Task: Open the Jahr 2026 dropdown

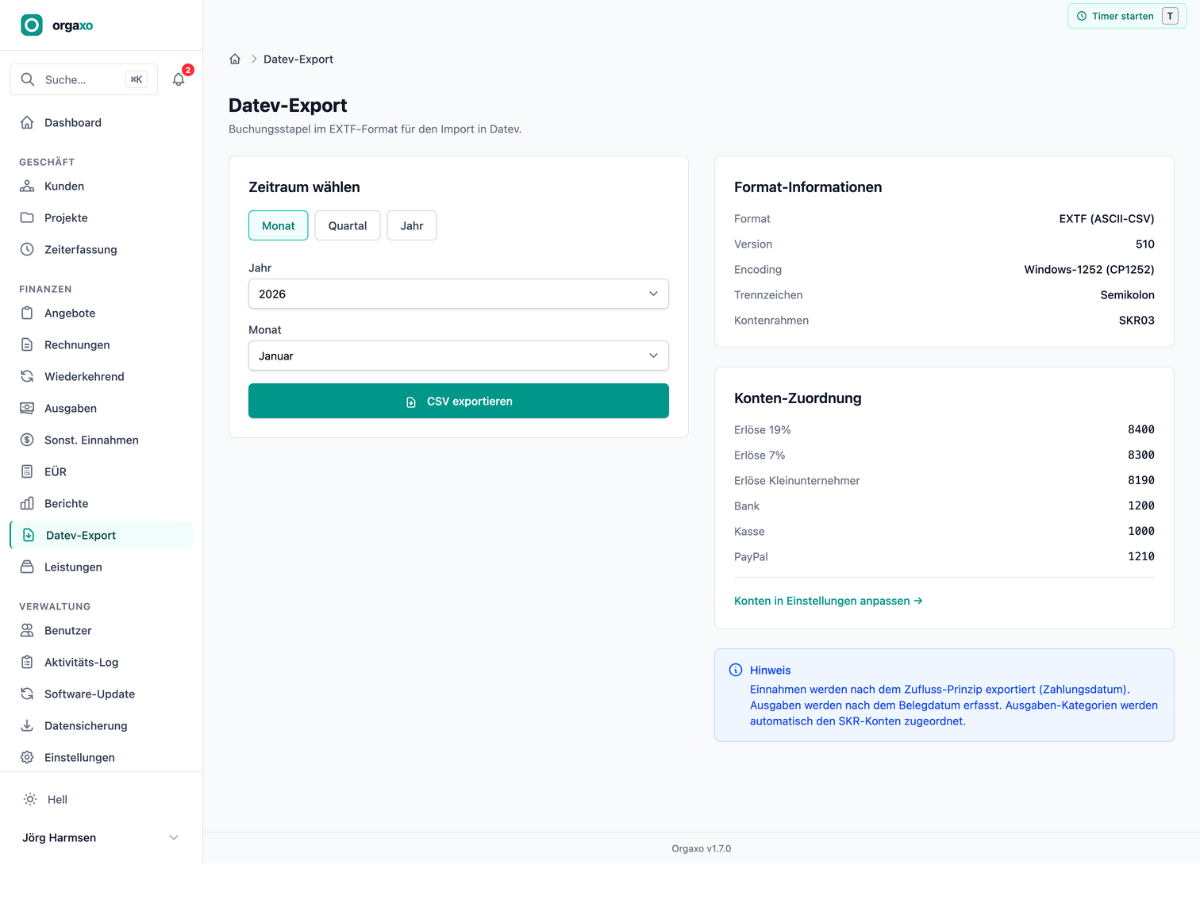Action: point(458,294)
